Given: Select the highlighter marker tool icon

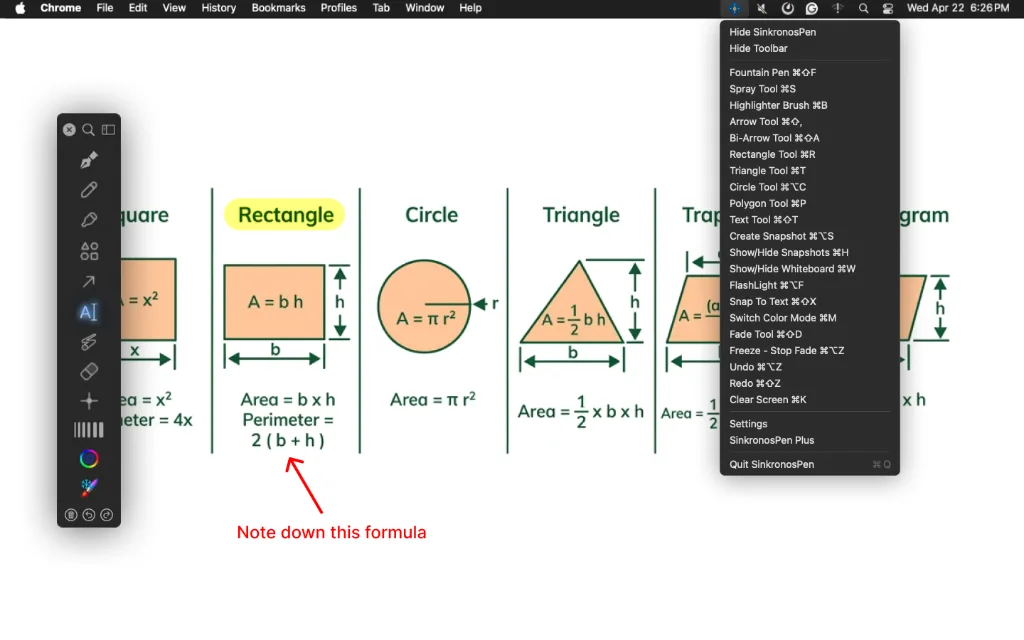Looking at the screenshot, I should click(89, 219).
